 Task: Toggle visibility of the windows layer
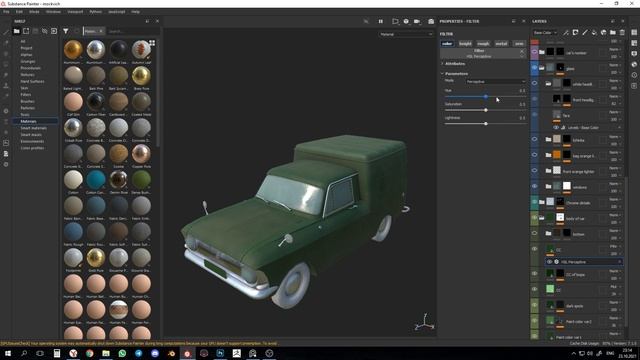[x=534, y=187]
